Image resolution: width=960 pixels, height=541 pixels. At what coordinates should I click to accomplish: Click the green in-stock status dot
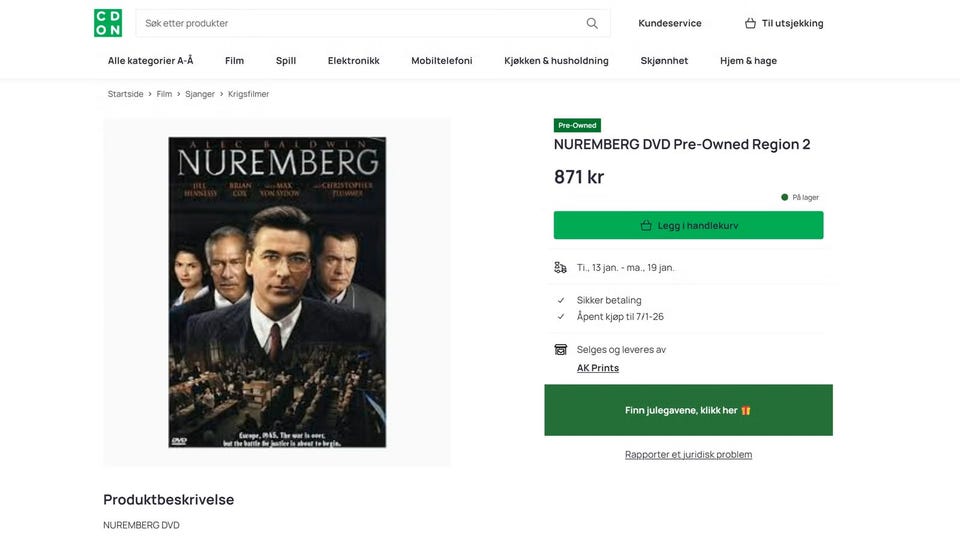coord(784,197)
